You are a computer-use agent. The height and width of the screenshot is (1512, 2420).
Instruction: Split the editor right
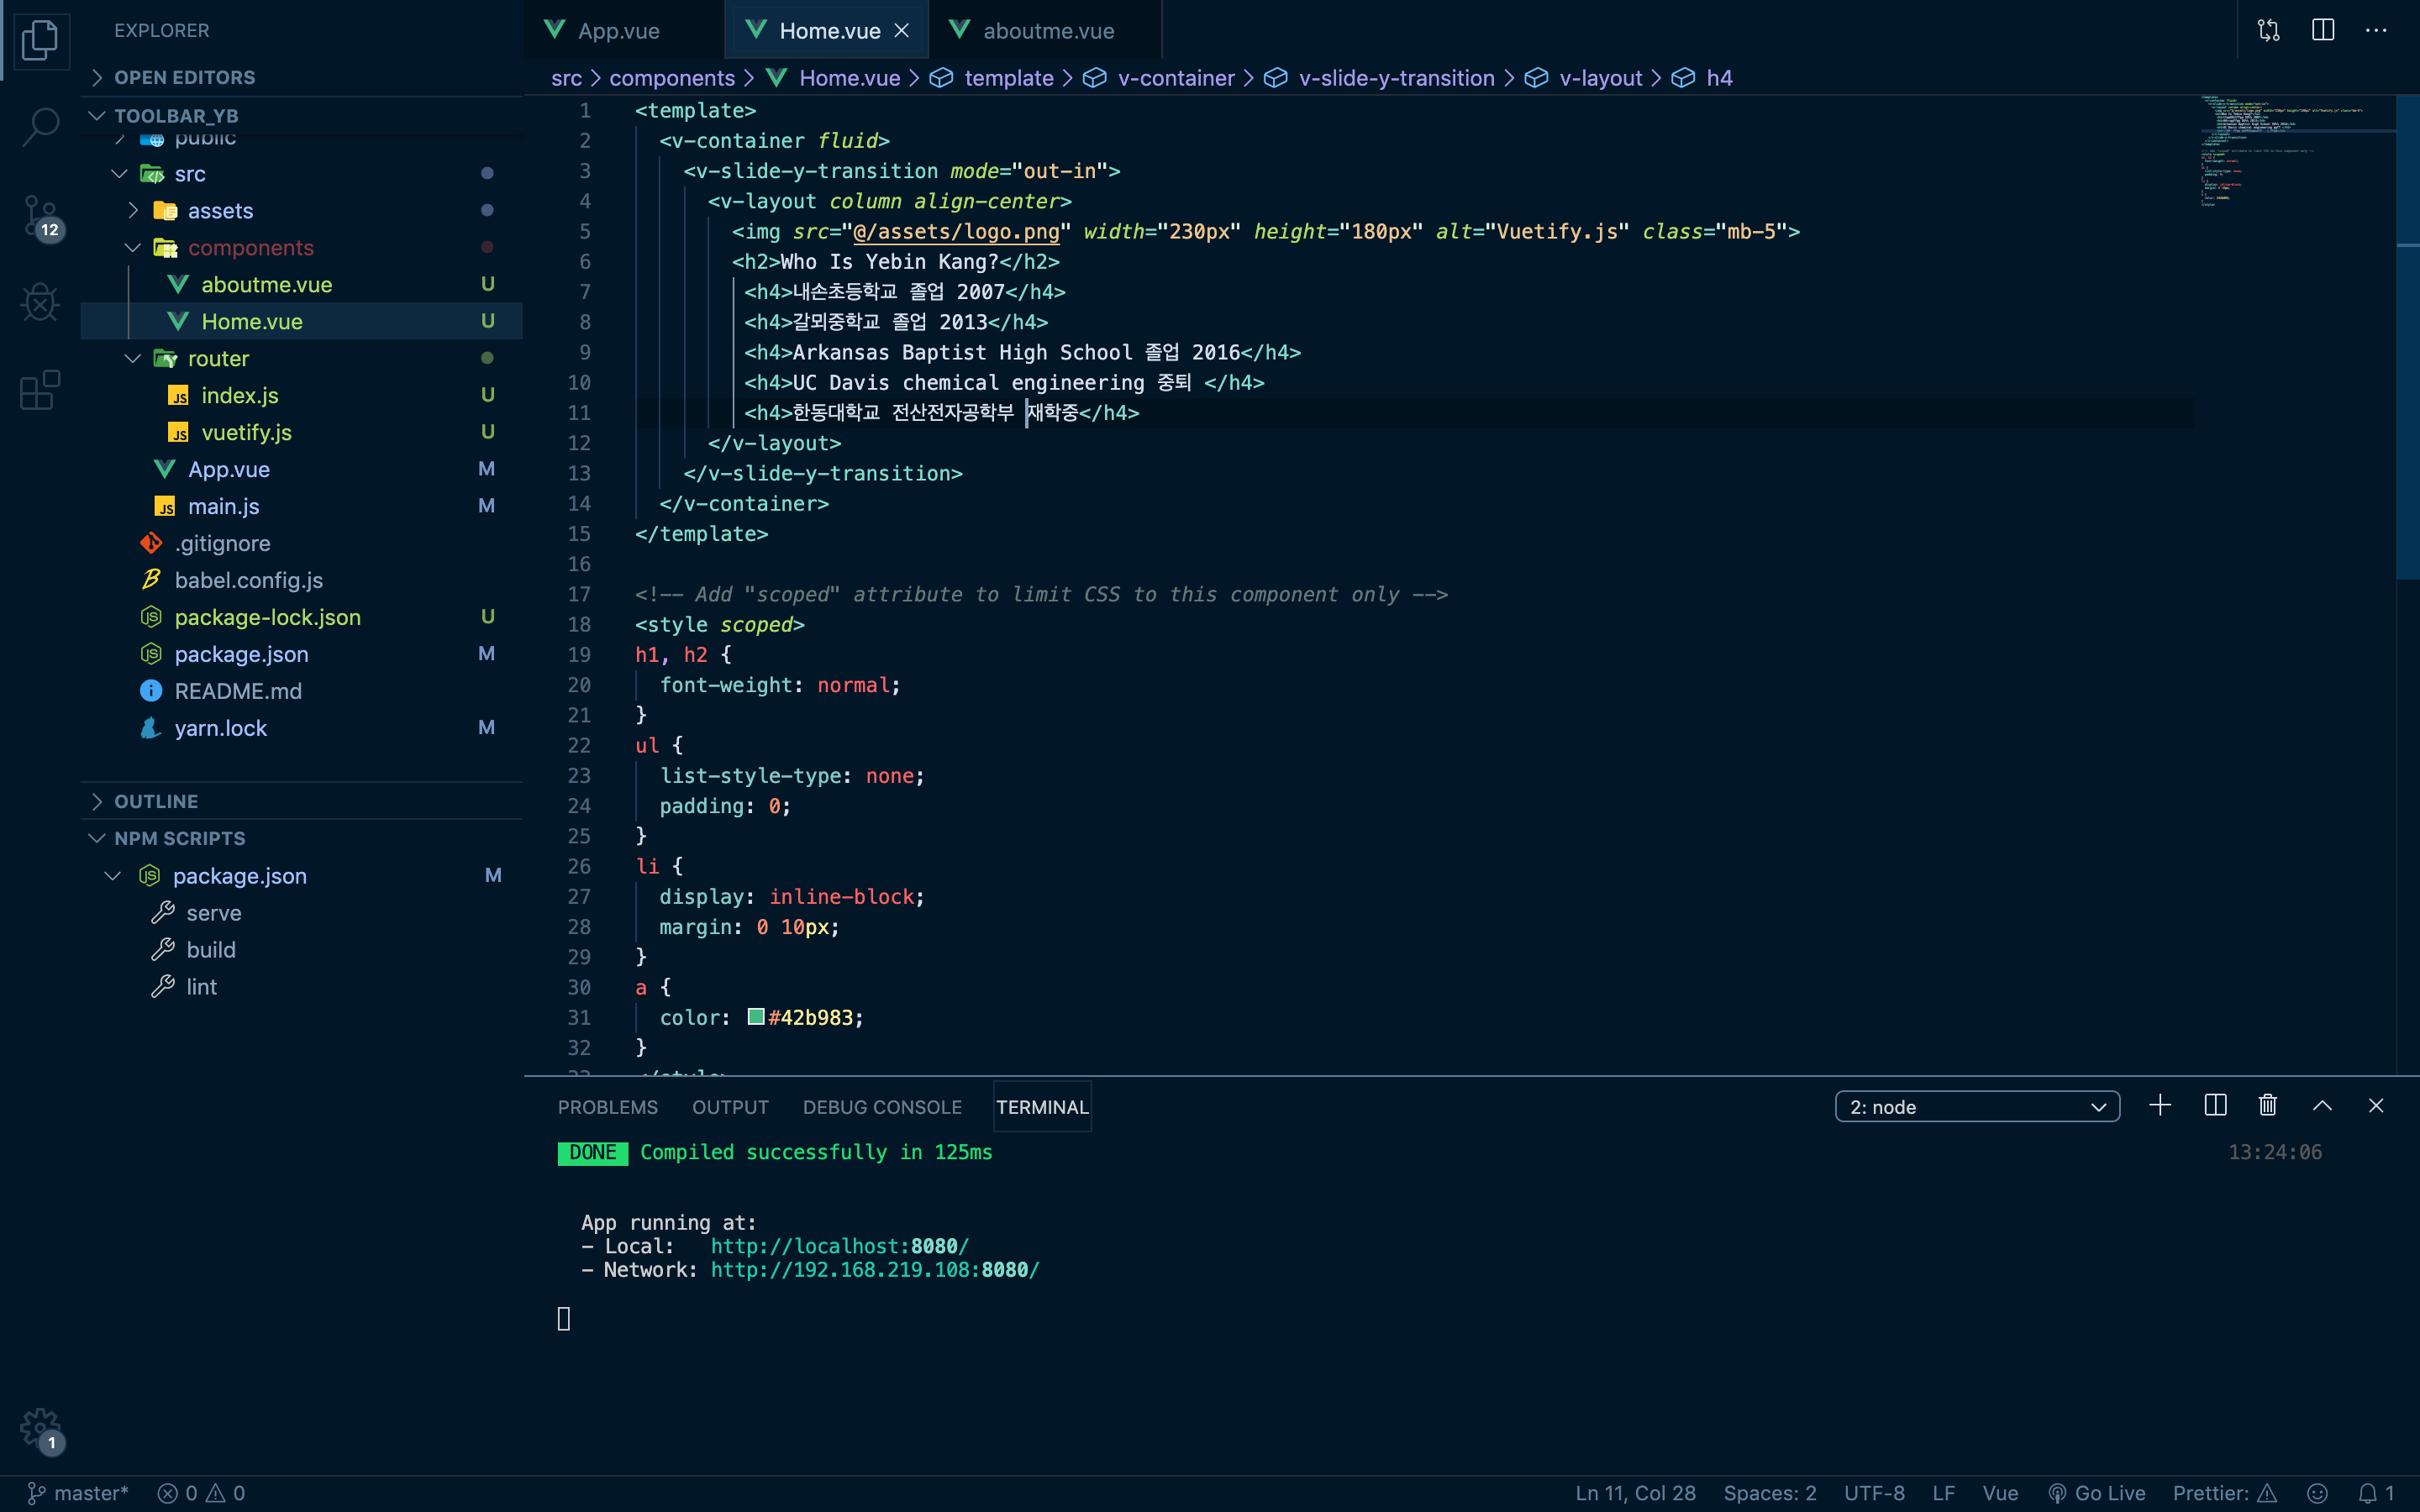tap(2322, 30)
